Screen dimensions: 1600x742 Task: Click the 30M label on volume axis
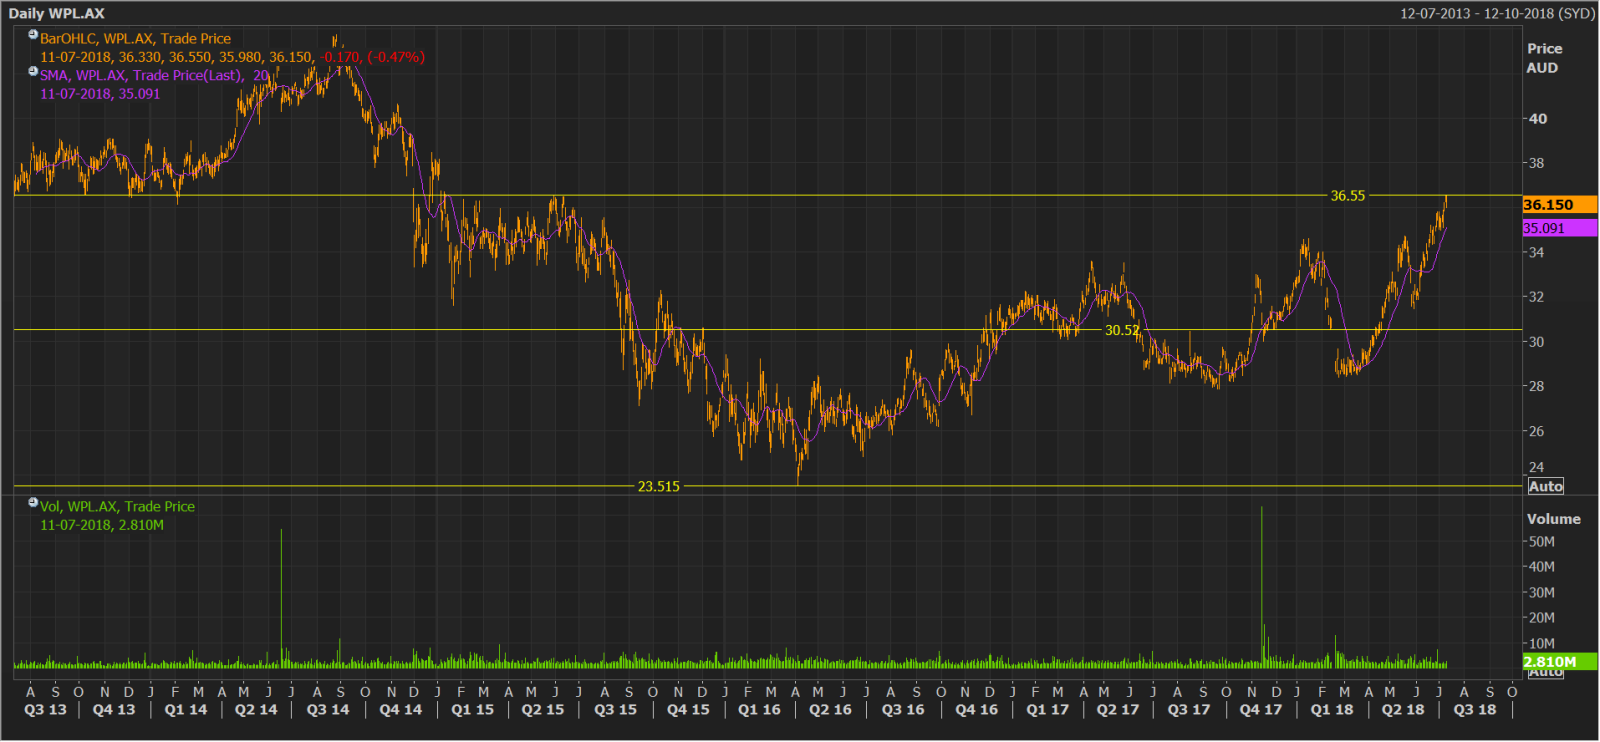coord(1541,593)
